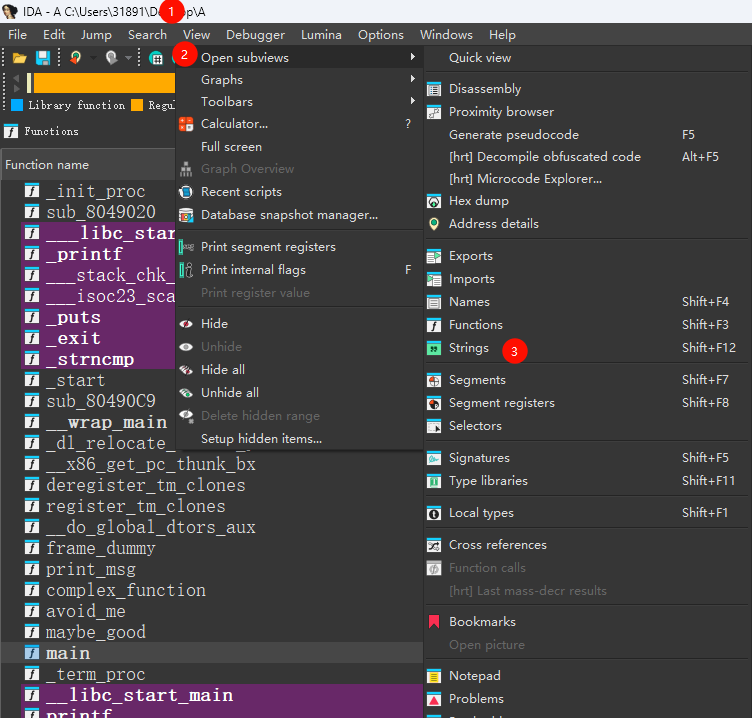Click the Functions subview icon

434,325
